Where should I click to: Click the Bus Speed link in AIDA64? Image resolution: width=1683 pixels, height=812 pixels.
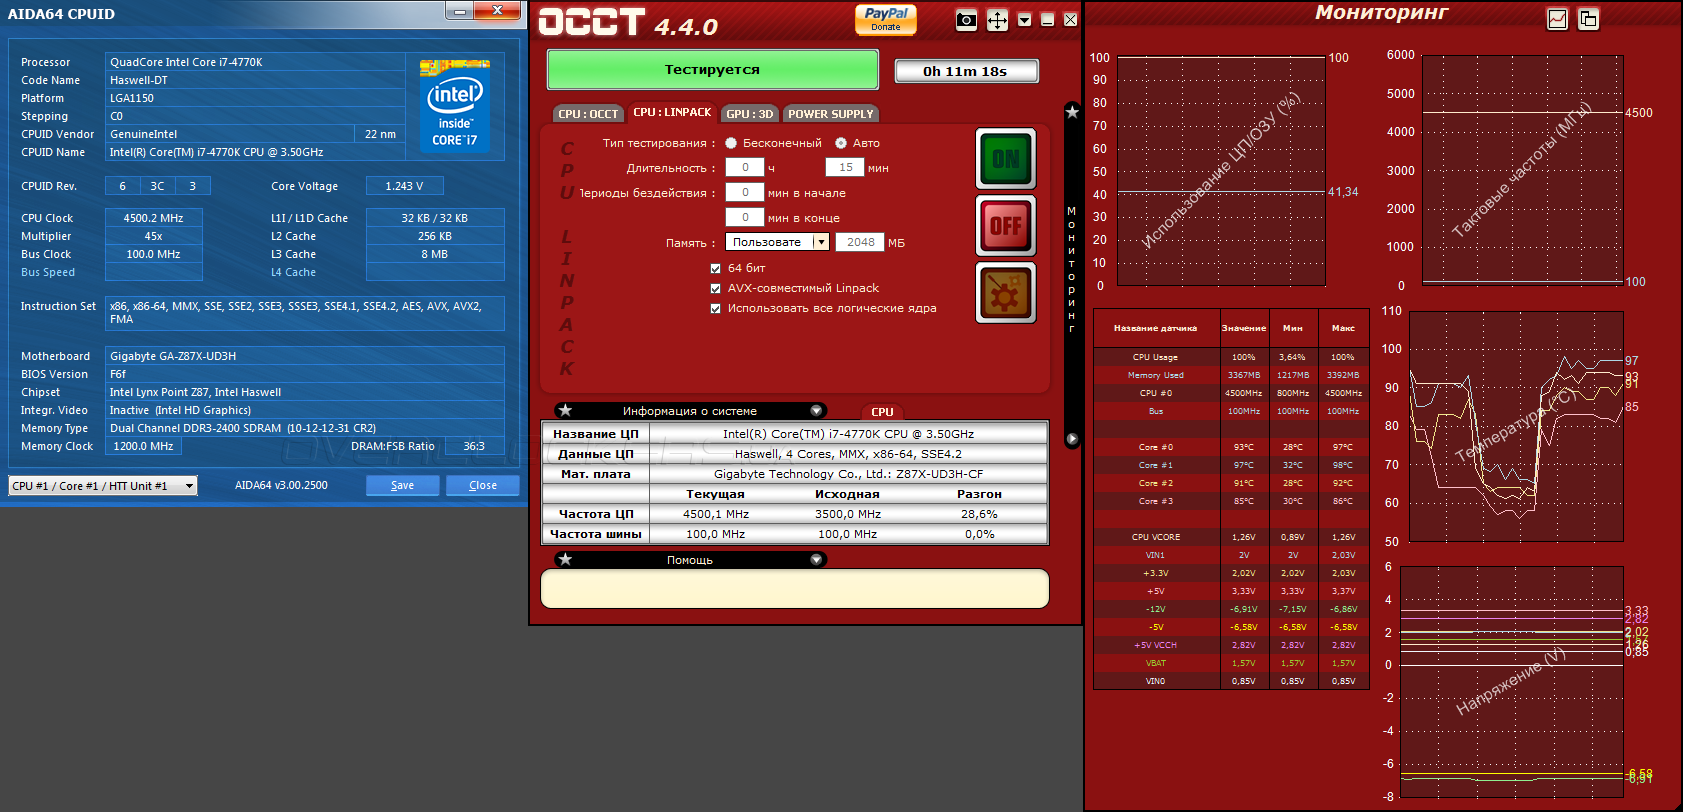(x=48, y=272)
